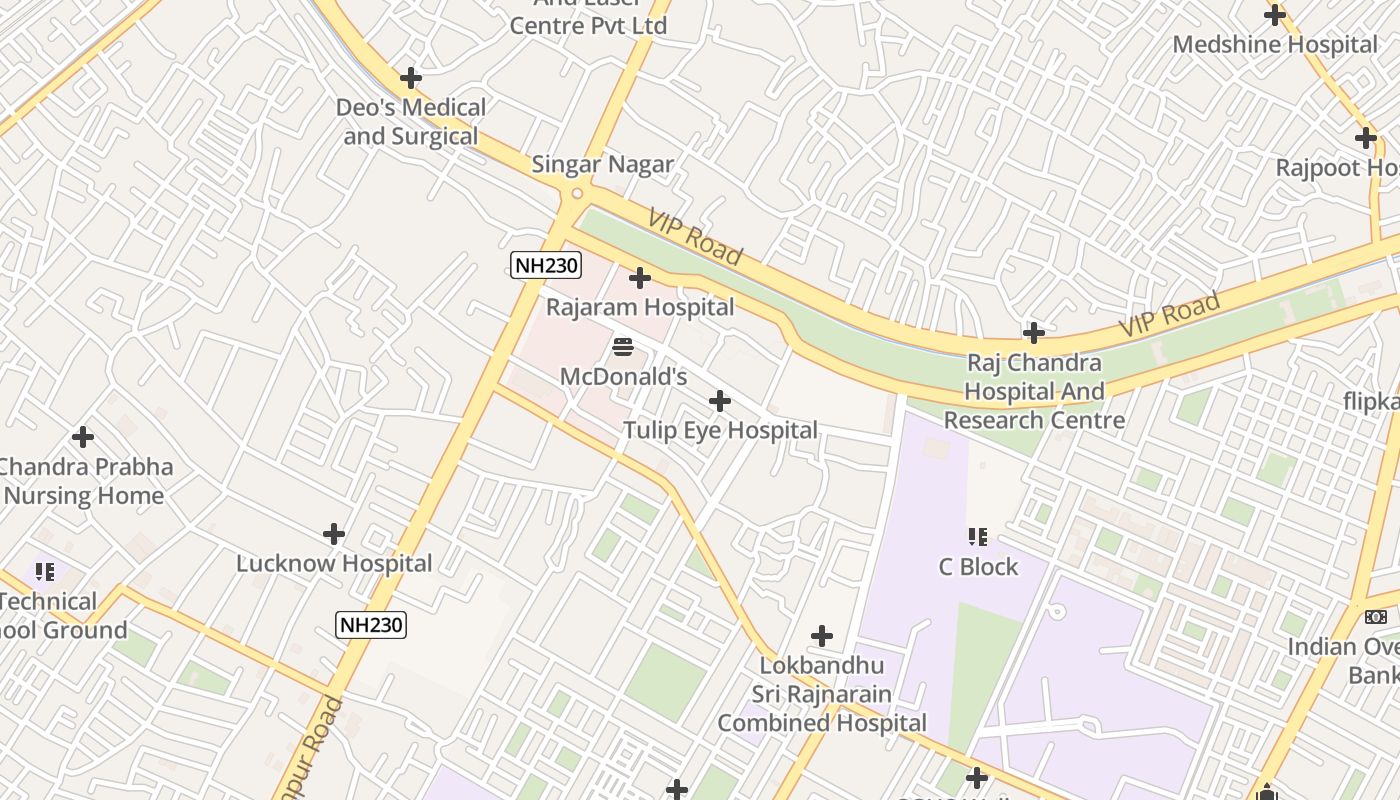Click the Tulip Eye Hospital marker
This screenshot has width=1400, height=800.
(x=719, y=401)
